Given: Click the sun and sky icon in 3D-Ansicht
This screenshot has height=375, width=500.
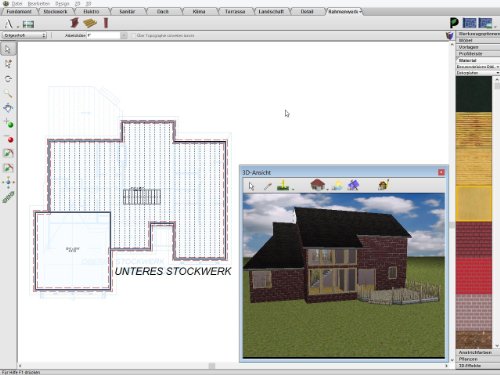Looking at the screenshot, I should [x=337, y=185].
